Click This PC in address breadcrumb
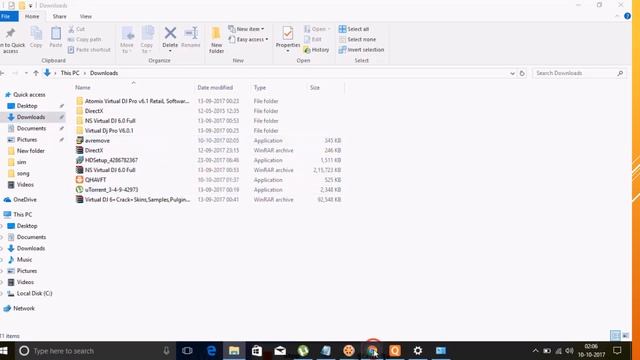Image resolution: width=640 pixels, height=360 pixels. click(70, 73)
